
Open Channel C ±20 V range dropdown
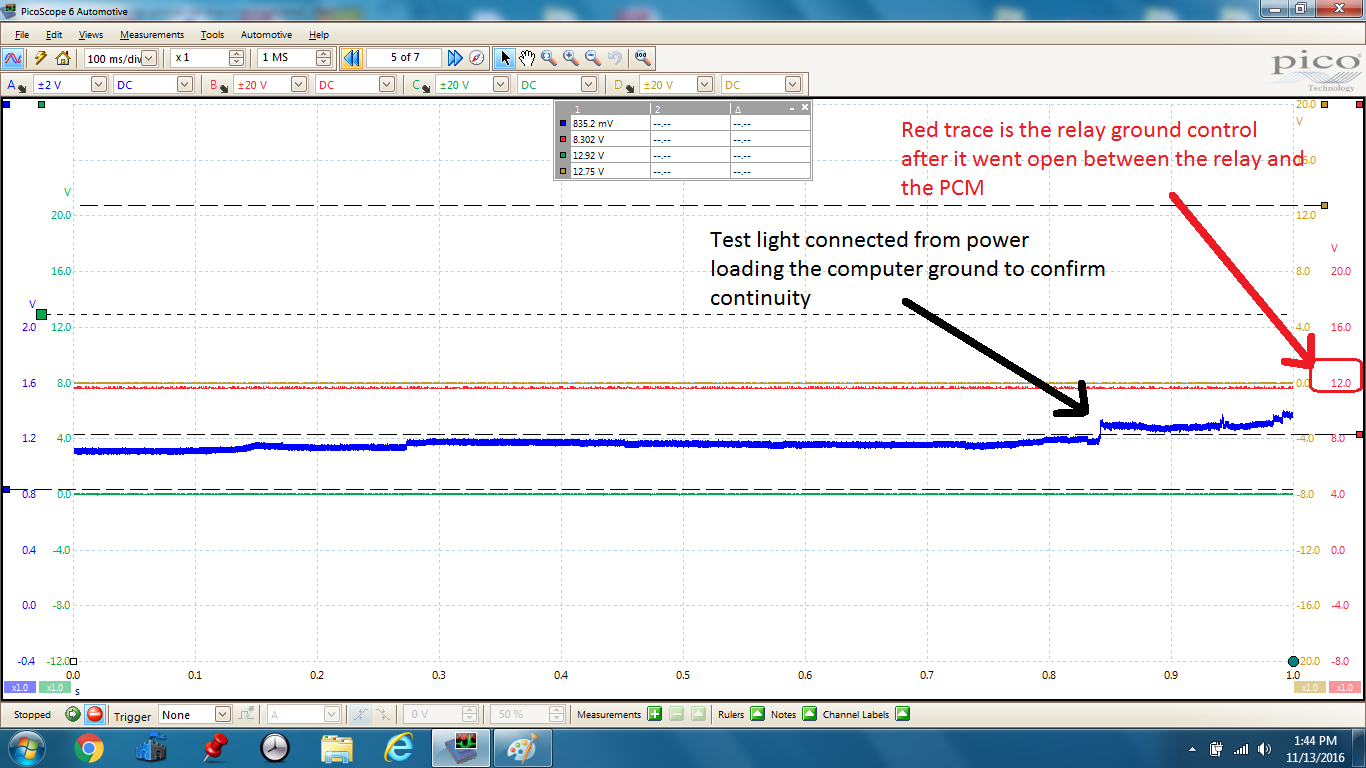502,85
